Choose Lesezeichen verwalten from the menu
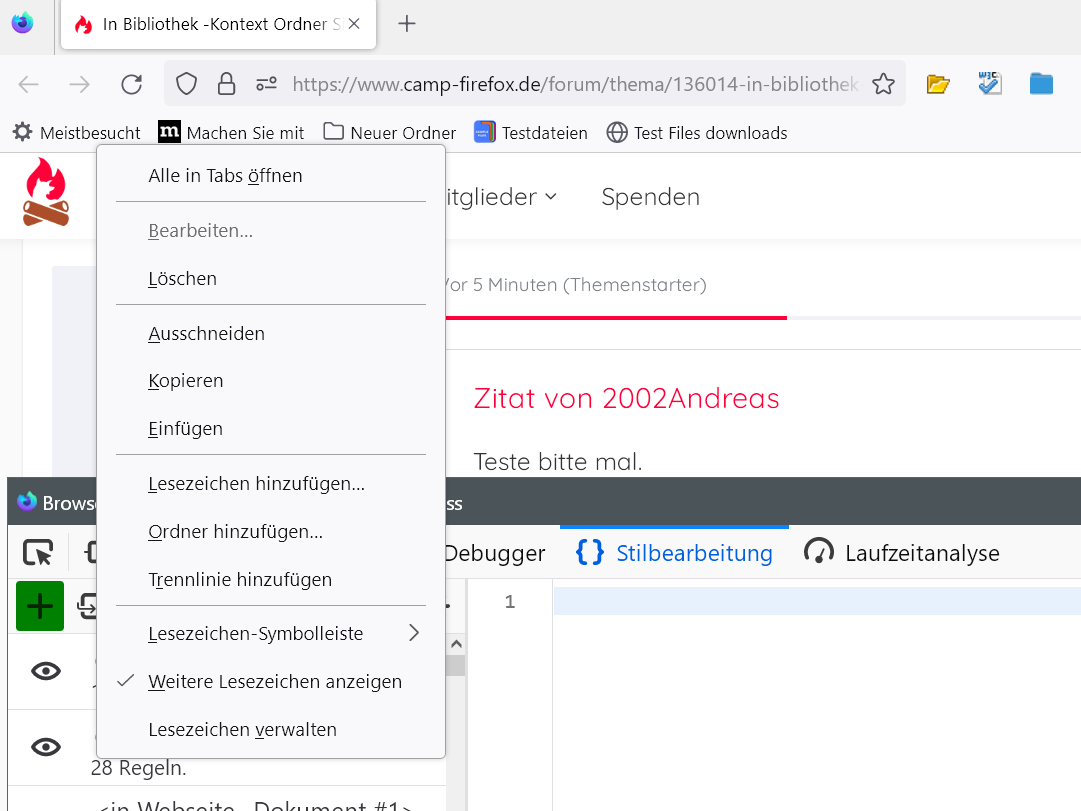The image size is (1081, 811). [242, 730]
